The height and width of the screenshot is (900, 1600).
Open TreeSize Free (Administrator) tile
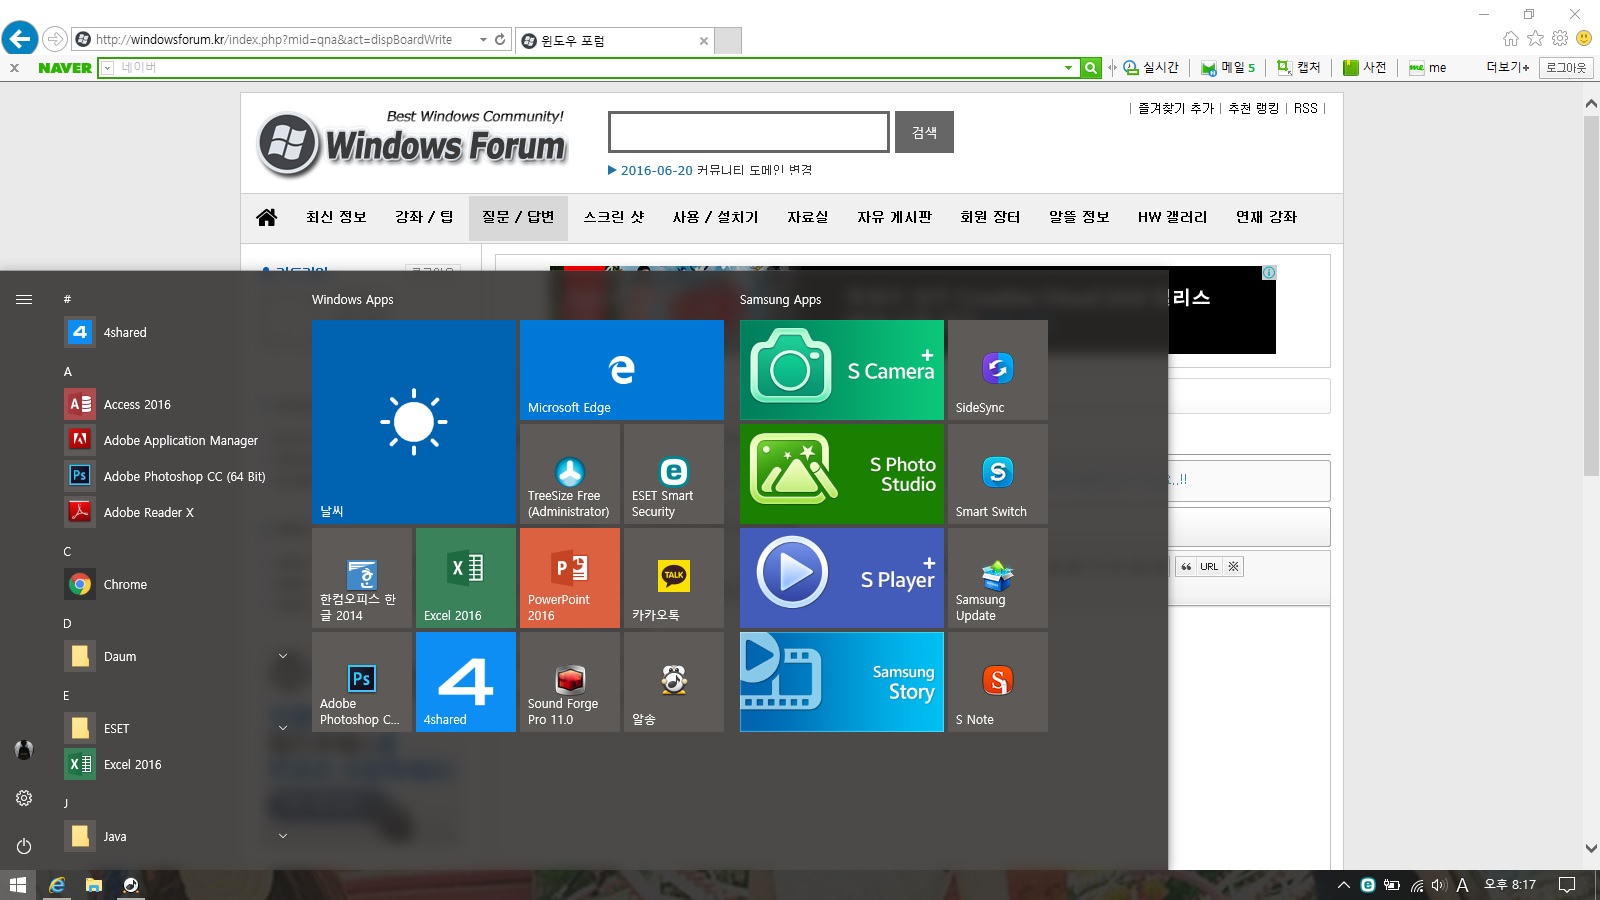click(x=569, y=474)
